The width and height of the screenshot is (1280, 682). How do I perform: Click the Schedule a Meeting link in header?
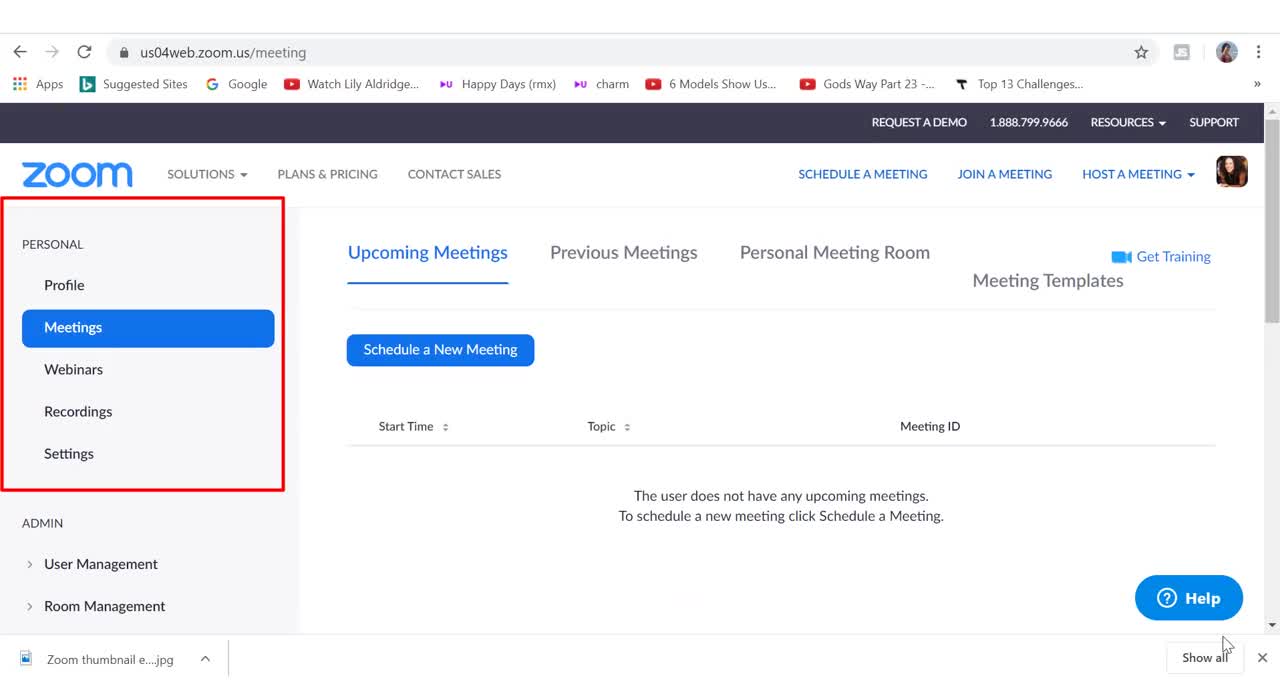(863, 174)
